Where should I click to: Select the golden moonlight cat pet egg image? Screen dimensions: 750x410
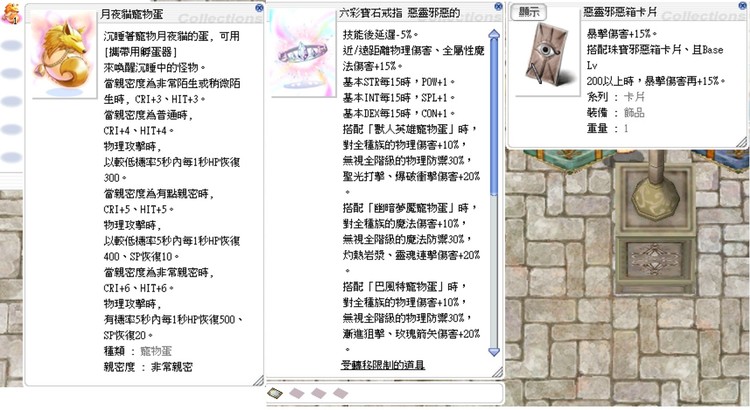[64, 56]
